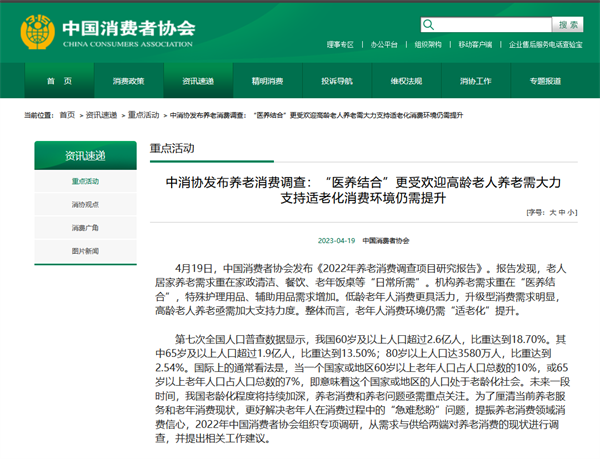Screen dimensions: 600x459
Task: Click the article paragraph beginning 4月19日
Action: (361, 290)
